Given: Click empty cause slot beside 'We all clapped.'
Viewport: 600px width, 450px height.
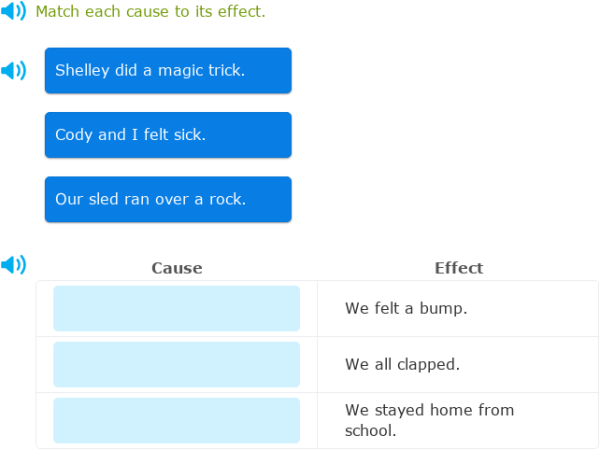Looking at the screenshot, I should pos(176,364).
